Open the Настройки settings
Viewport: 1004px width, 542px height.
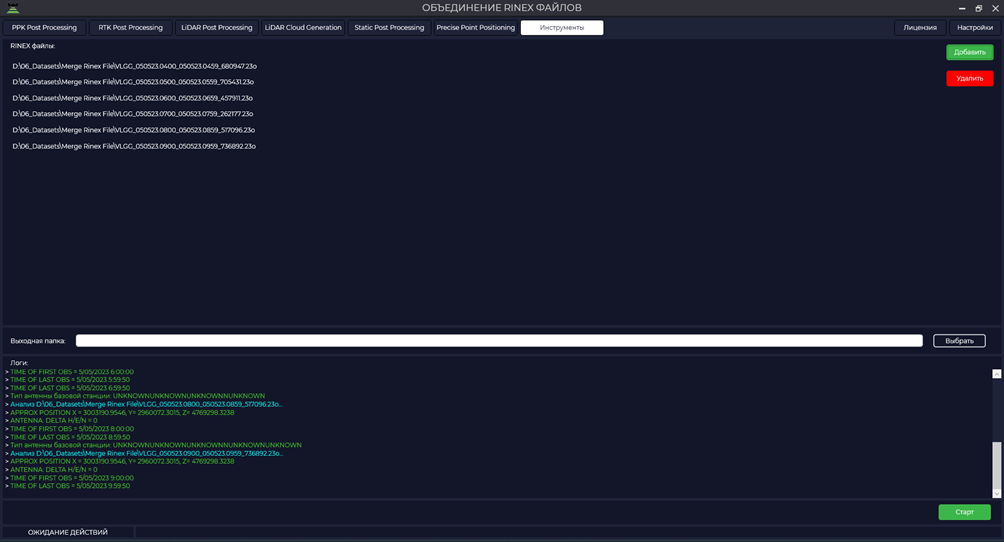[x=975, y=28]
